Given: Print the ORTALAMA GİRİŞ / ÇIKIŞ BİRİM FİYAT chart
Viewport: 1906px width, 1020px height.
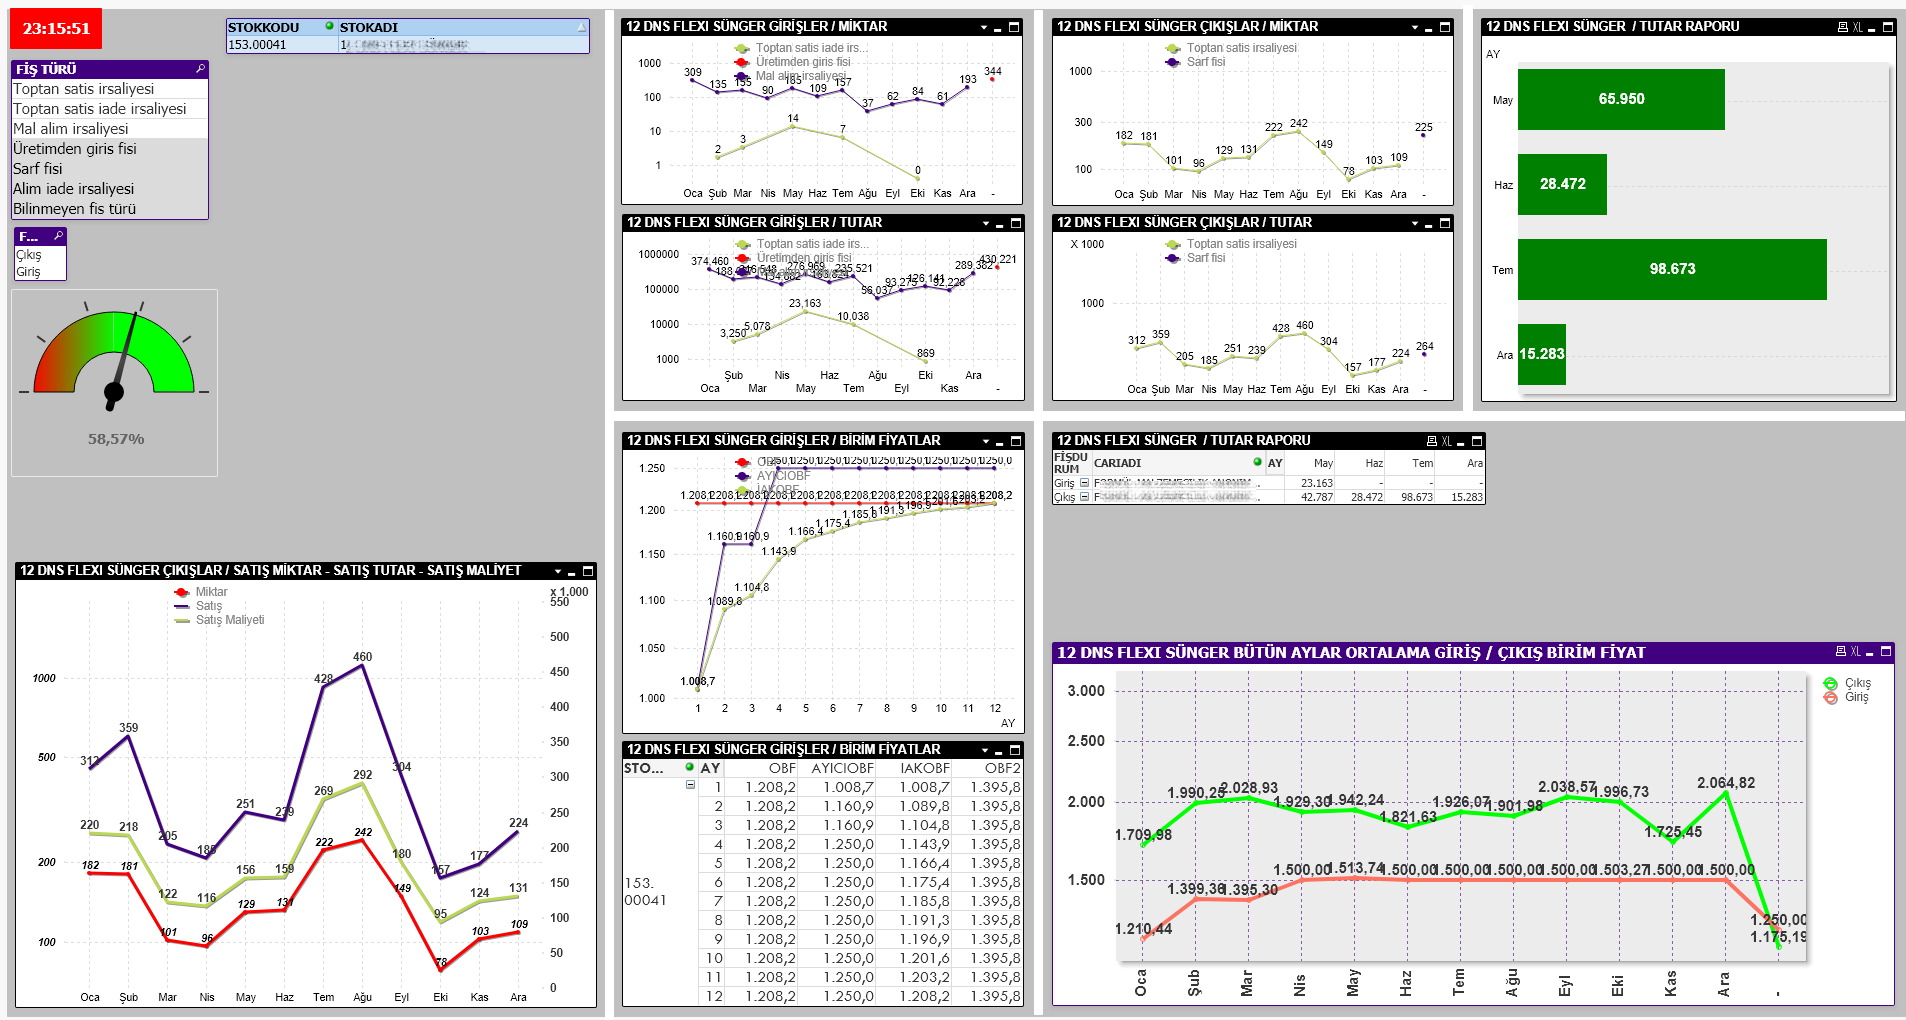Looking at the screenshot, I should [x=1840, y=652].
